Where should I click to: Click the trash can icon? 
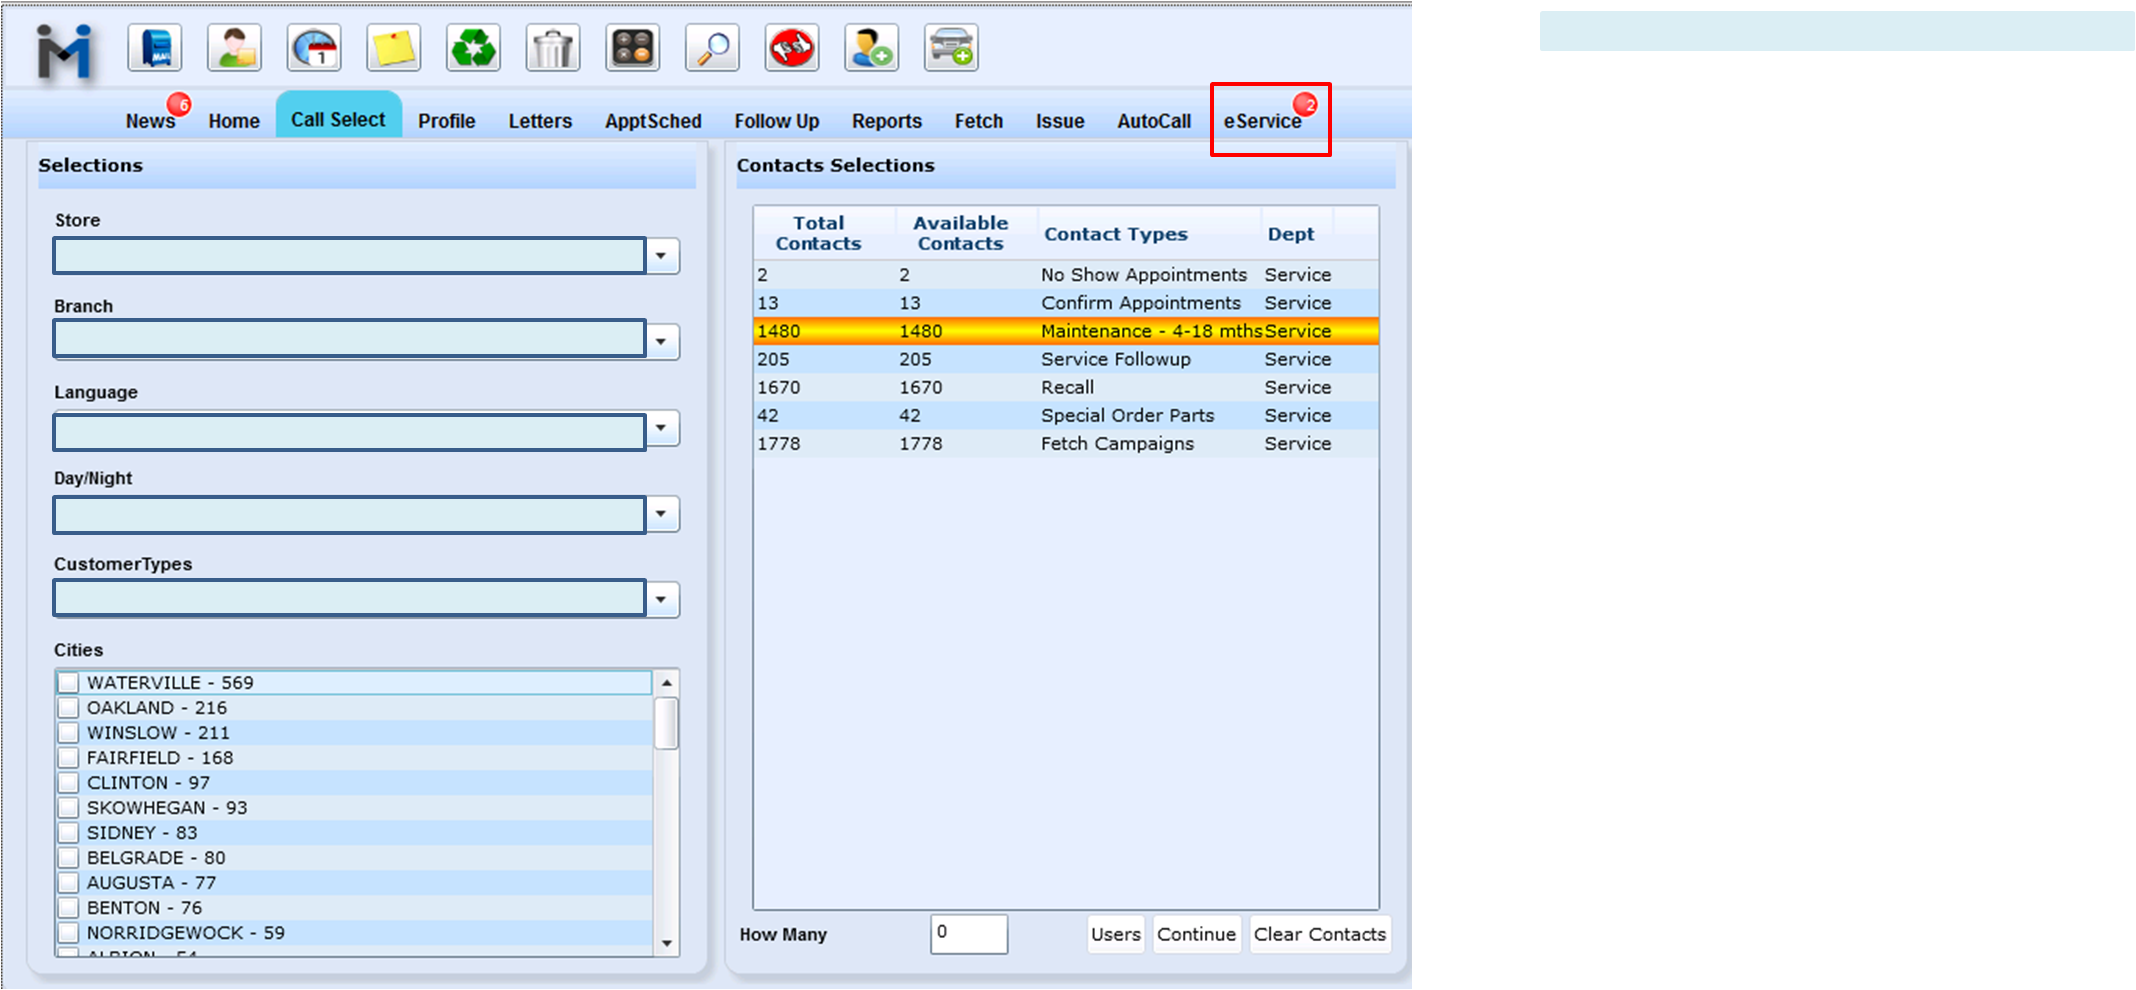tap(553, 48)
